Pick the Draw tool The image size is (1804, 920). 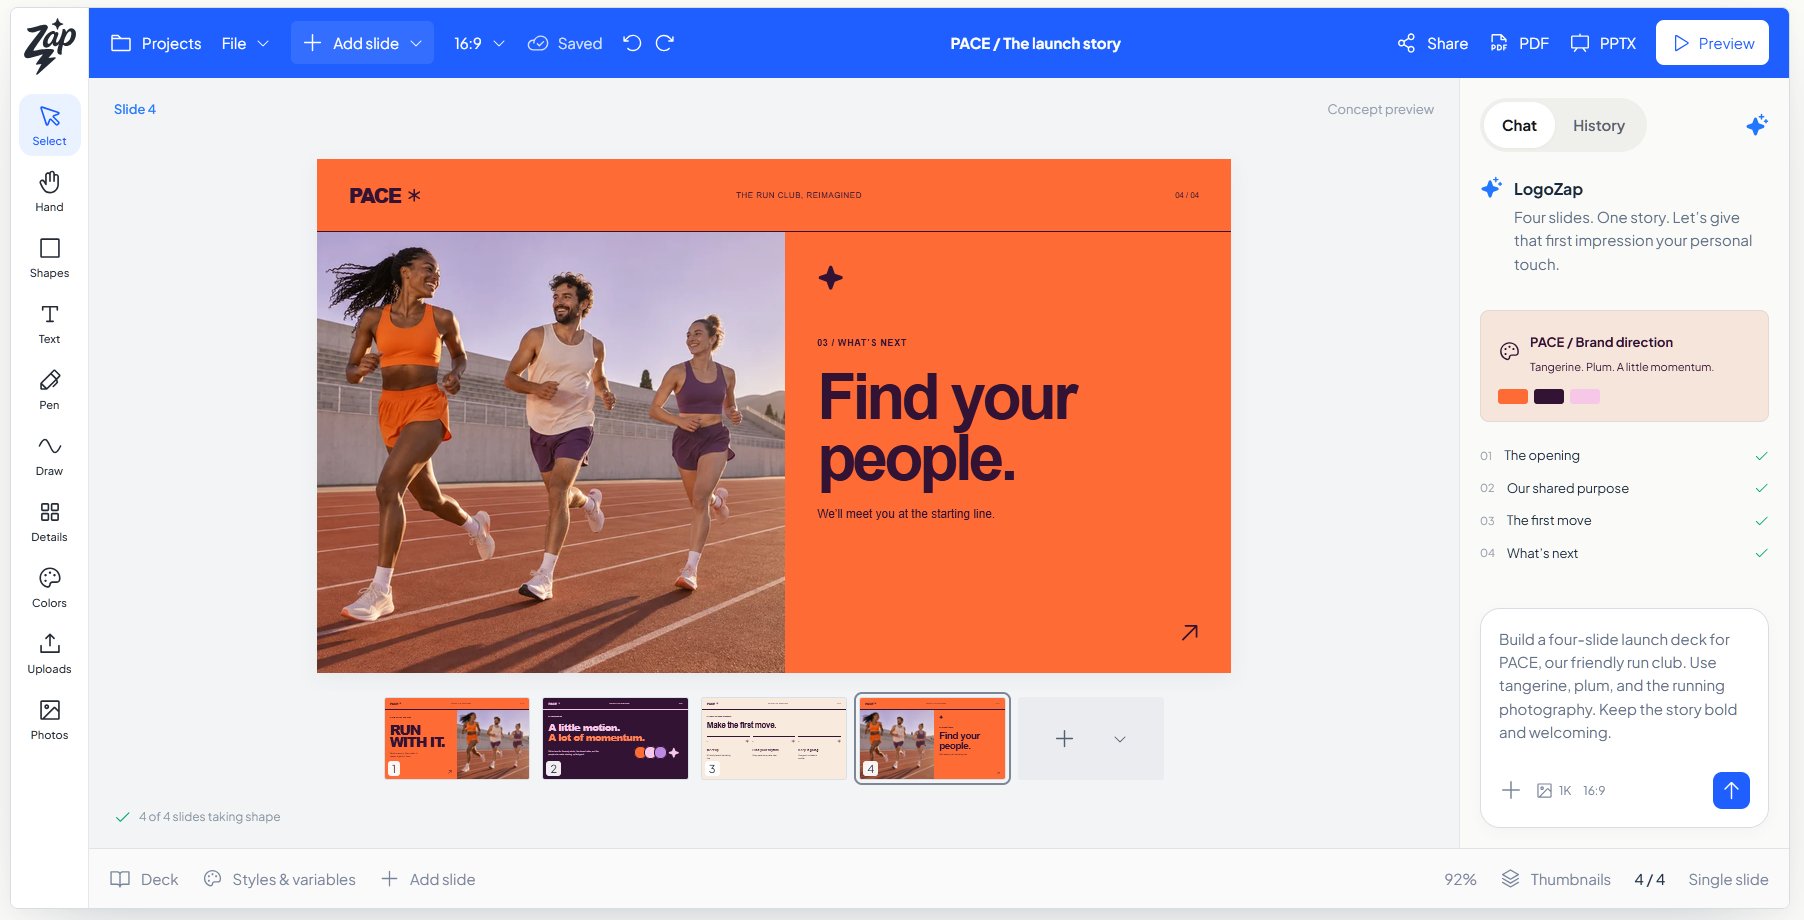pos(49,455)
